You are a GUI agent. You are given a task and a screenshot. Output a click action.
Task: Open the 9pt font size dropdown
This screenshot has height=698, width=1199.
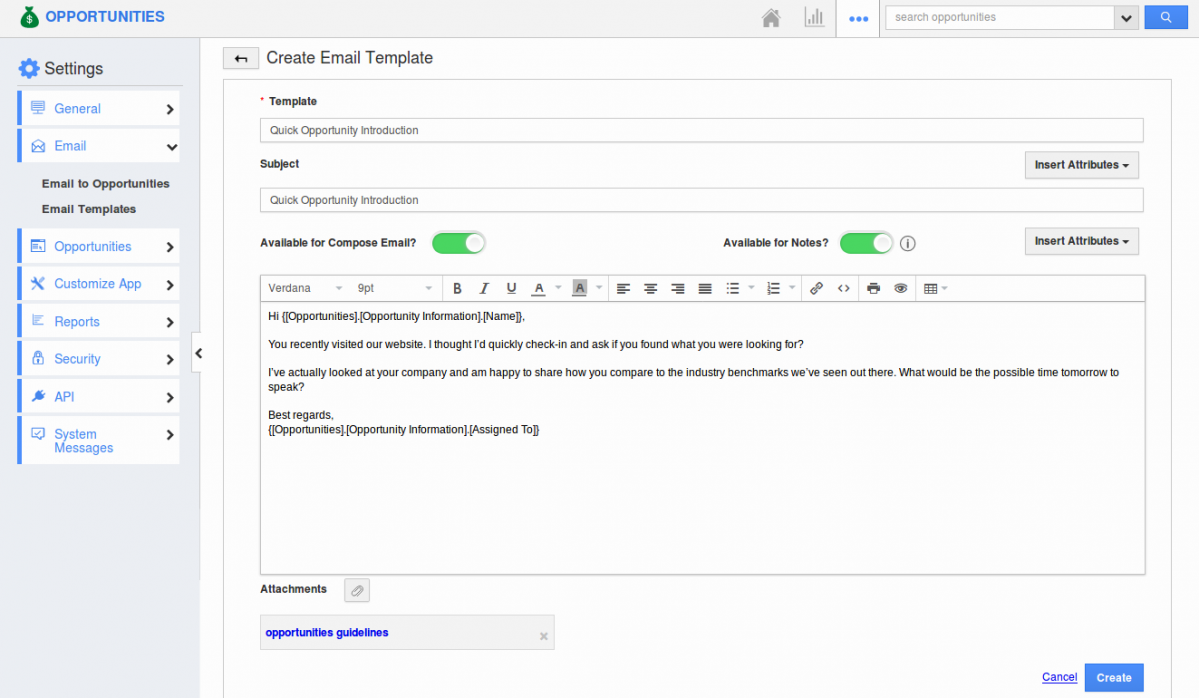pos(395,288)
